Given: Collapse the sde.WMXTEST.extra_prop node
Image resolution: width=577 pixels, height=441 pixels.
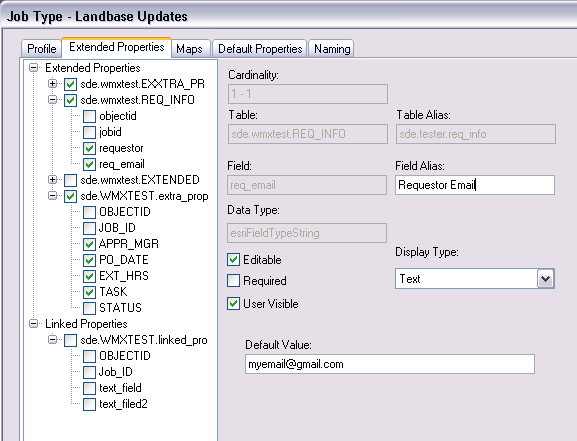Looking at the screenshot, I should click(x=53, y=195).
